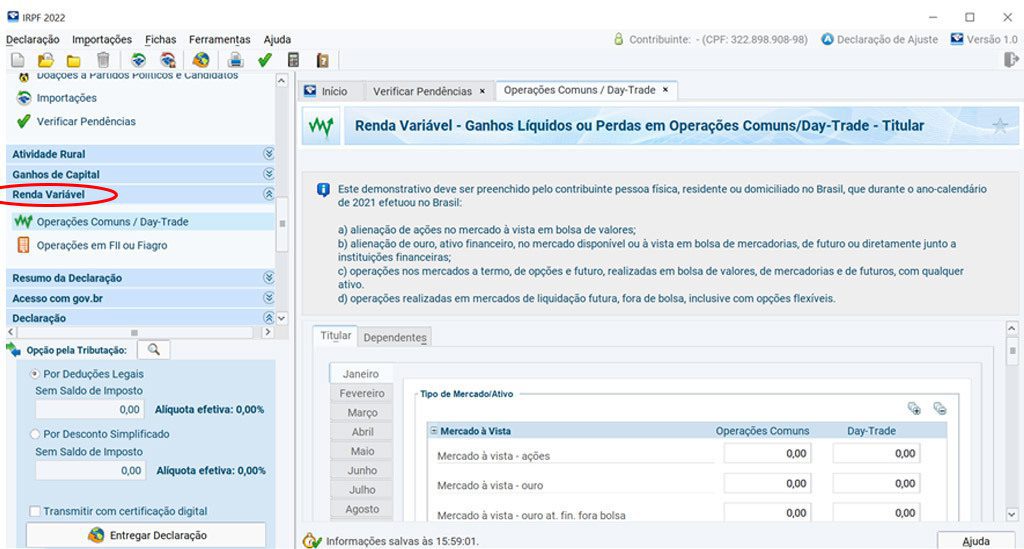Collapse the Mercado à Vista group
Screen dimensions: 1024x549
pos(434,431)
